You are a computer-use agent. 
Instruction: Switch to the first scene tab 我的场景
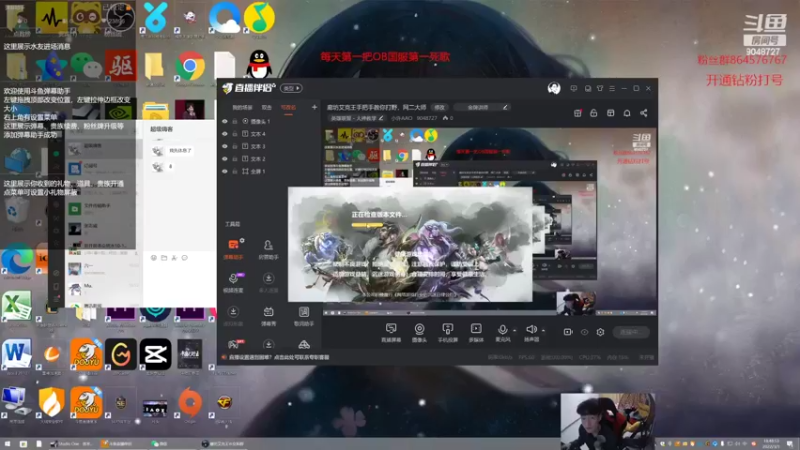coord(242,108)
